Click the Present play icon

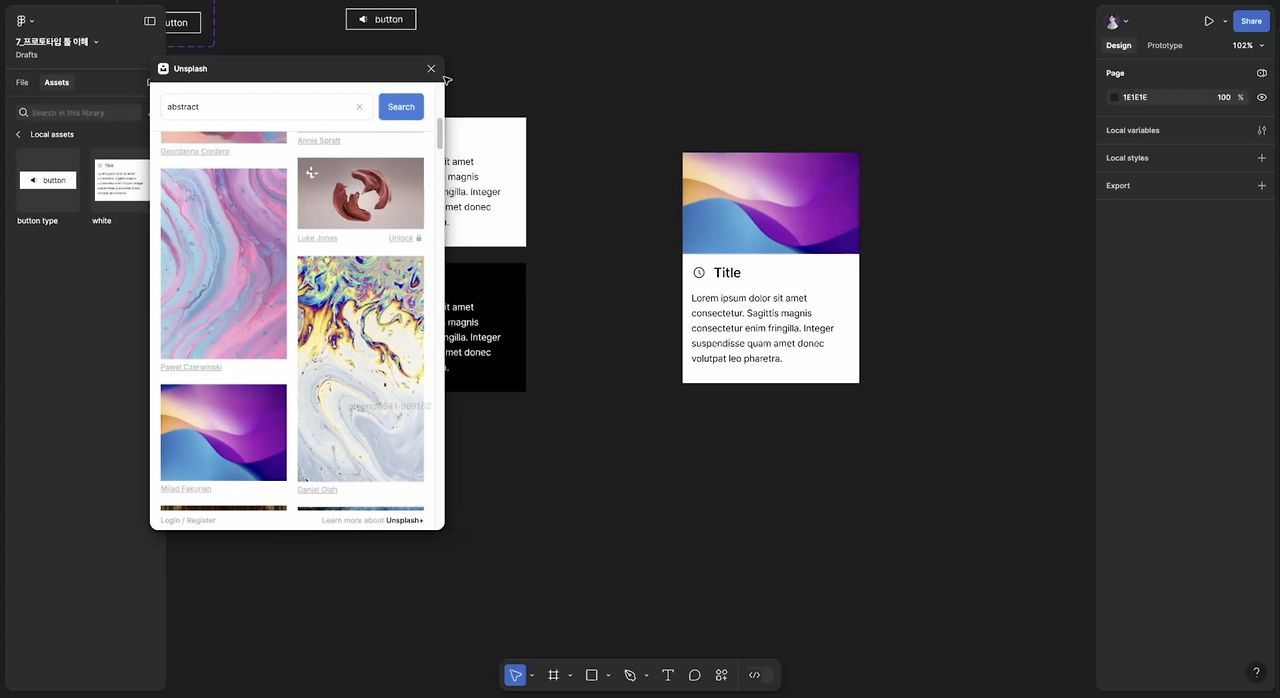click(1209, 21)
